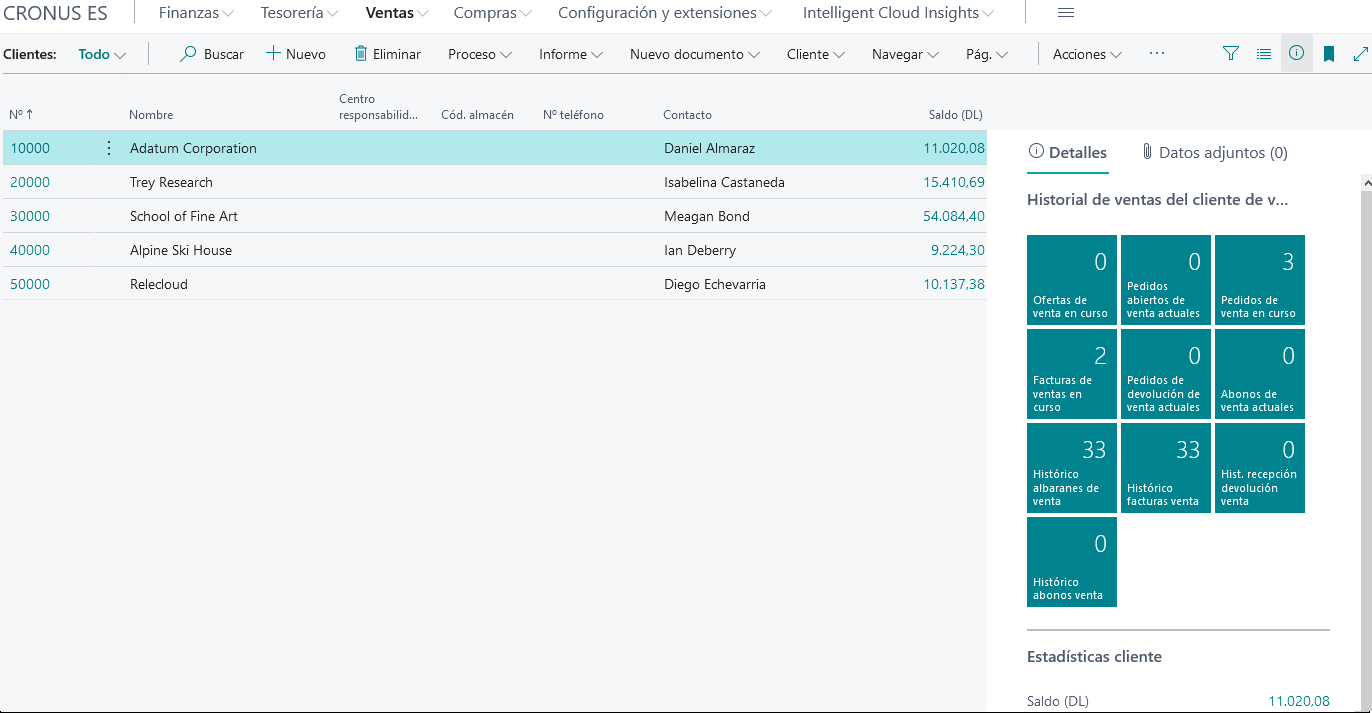The image size is (1372, 713).
Task: Switch list layout view icon
Action: tap(1264, 54)
